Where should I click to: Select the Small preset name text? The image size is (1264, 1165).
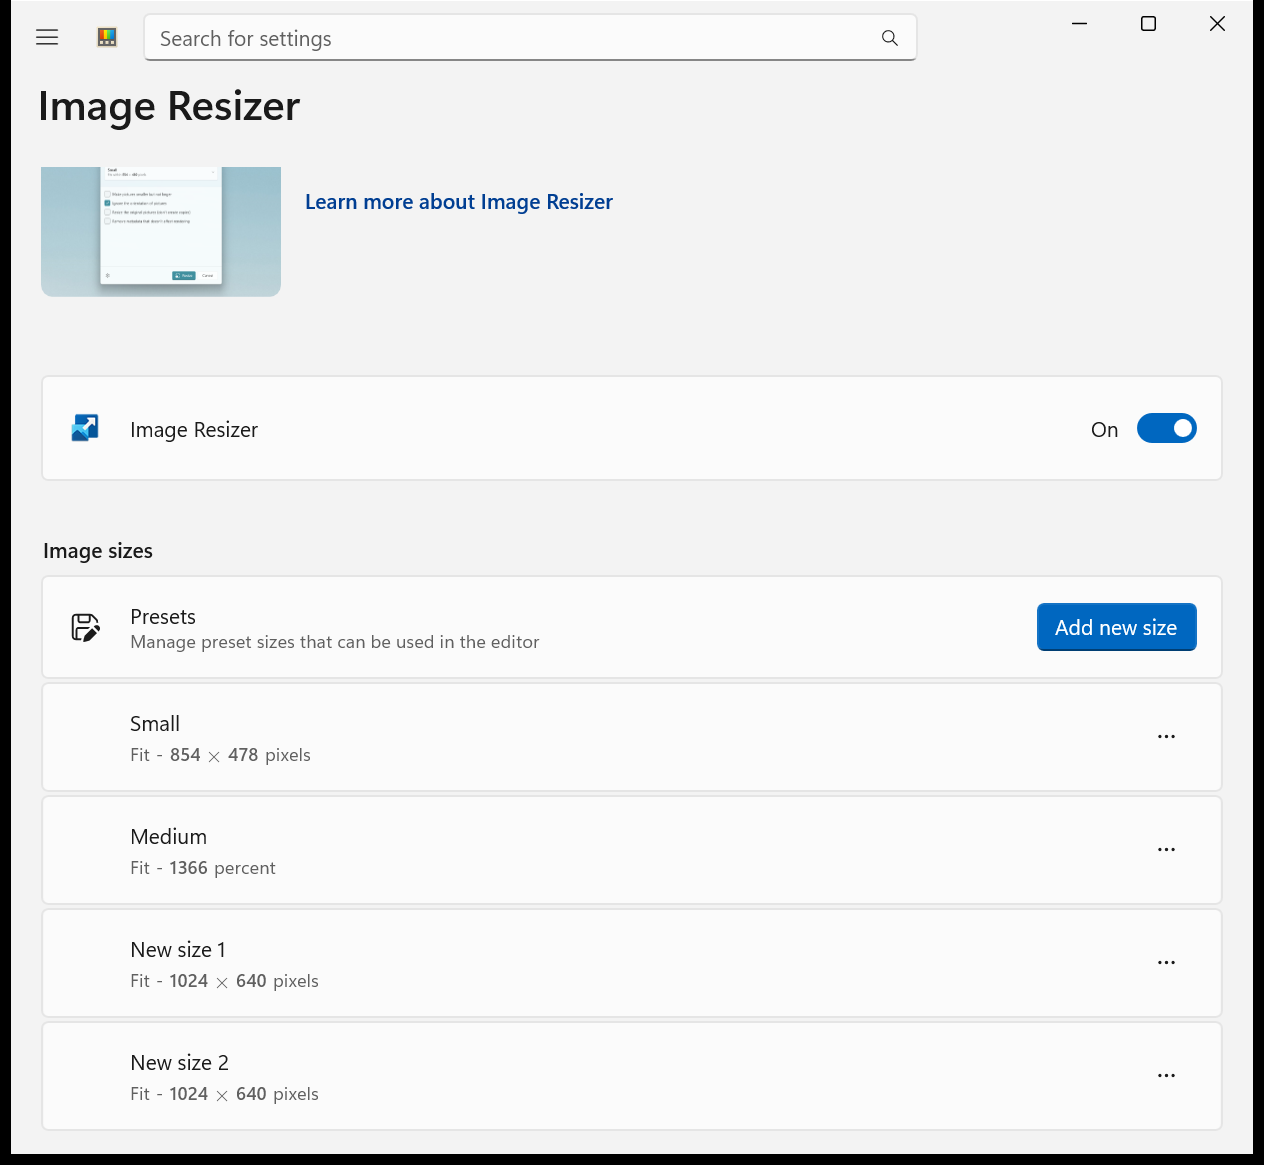coord(155,724)
